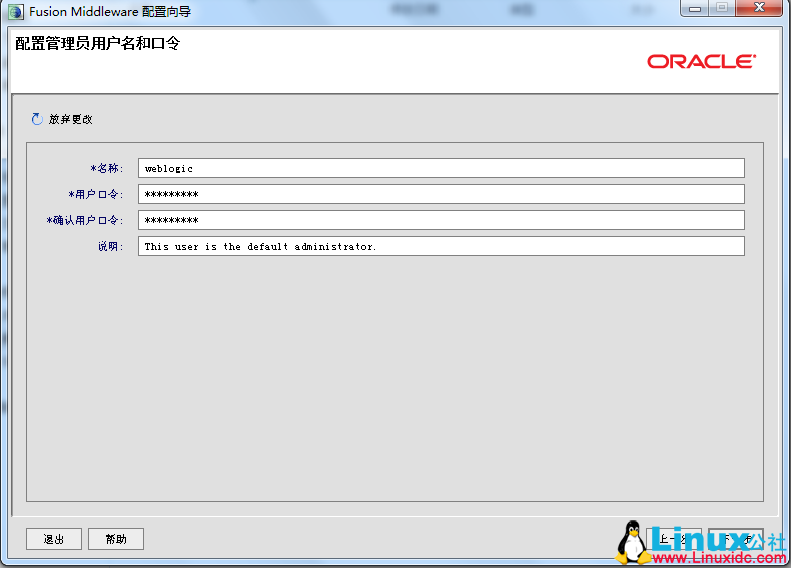Click the 配置管理员用户名和口令 heading text

click(97, 43)
